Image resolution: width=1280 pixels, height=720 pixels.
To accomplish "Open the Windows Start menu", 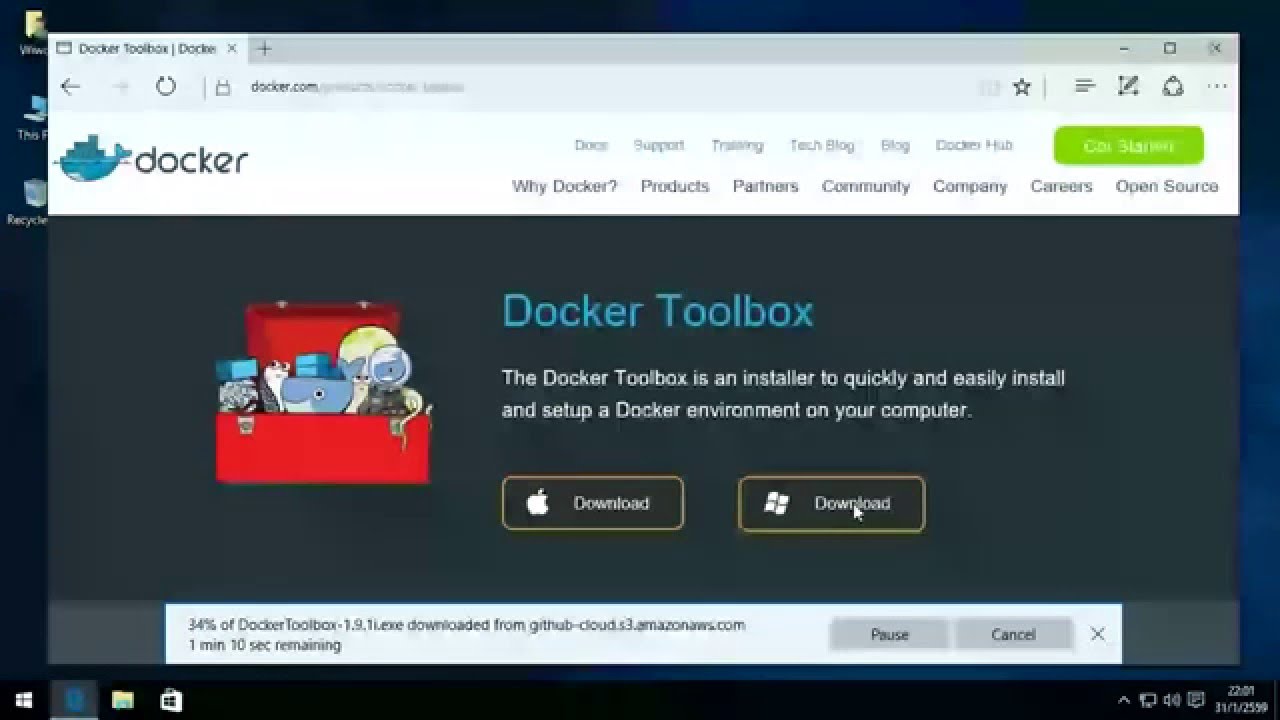I will [x=24, y=700].
